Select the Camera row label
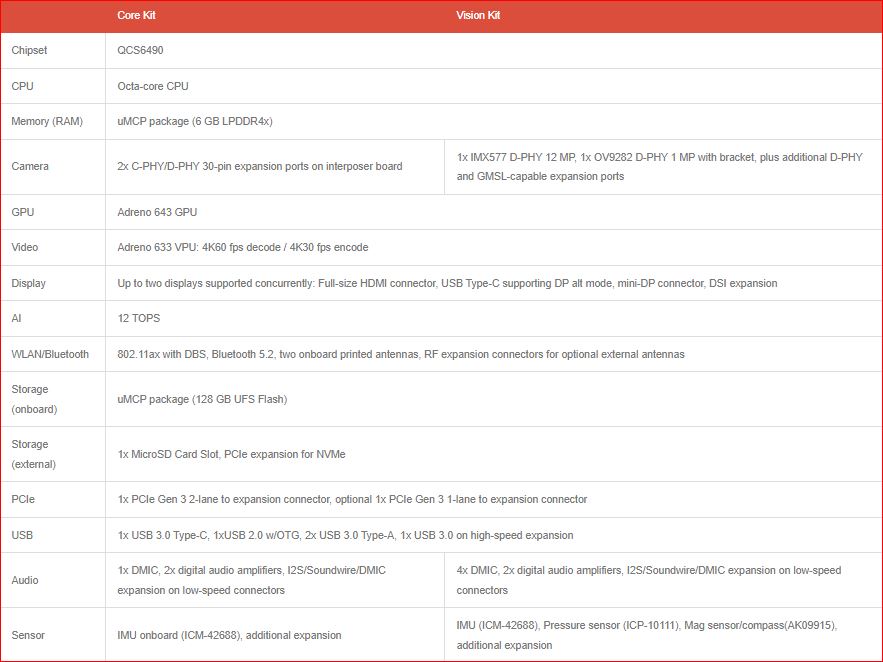Viewport: 883px width, 662px height. coord(30,166)
